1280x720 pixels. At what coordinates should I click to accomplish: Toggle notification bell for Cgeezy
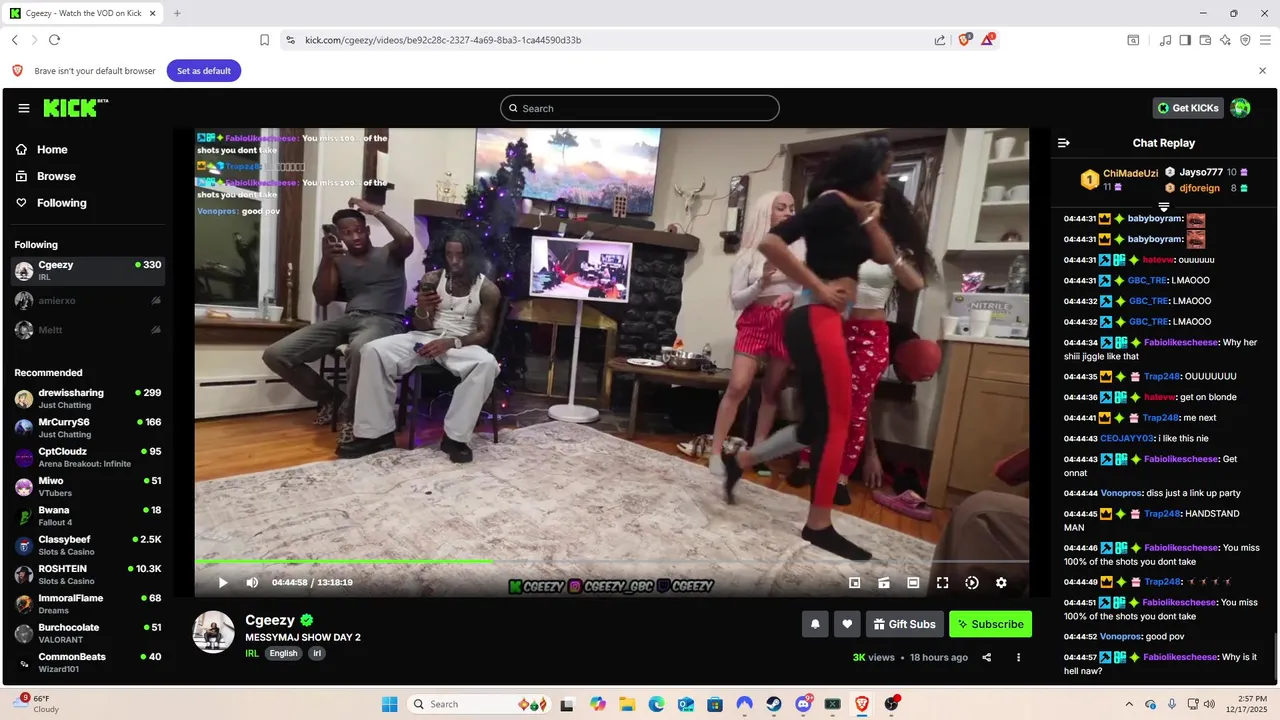pyautogui.click(x=815, y=624)
